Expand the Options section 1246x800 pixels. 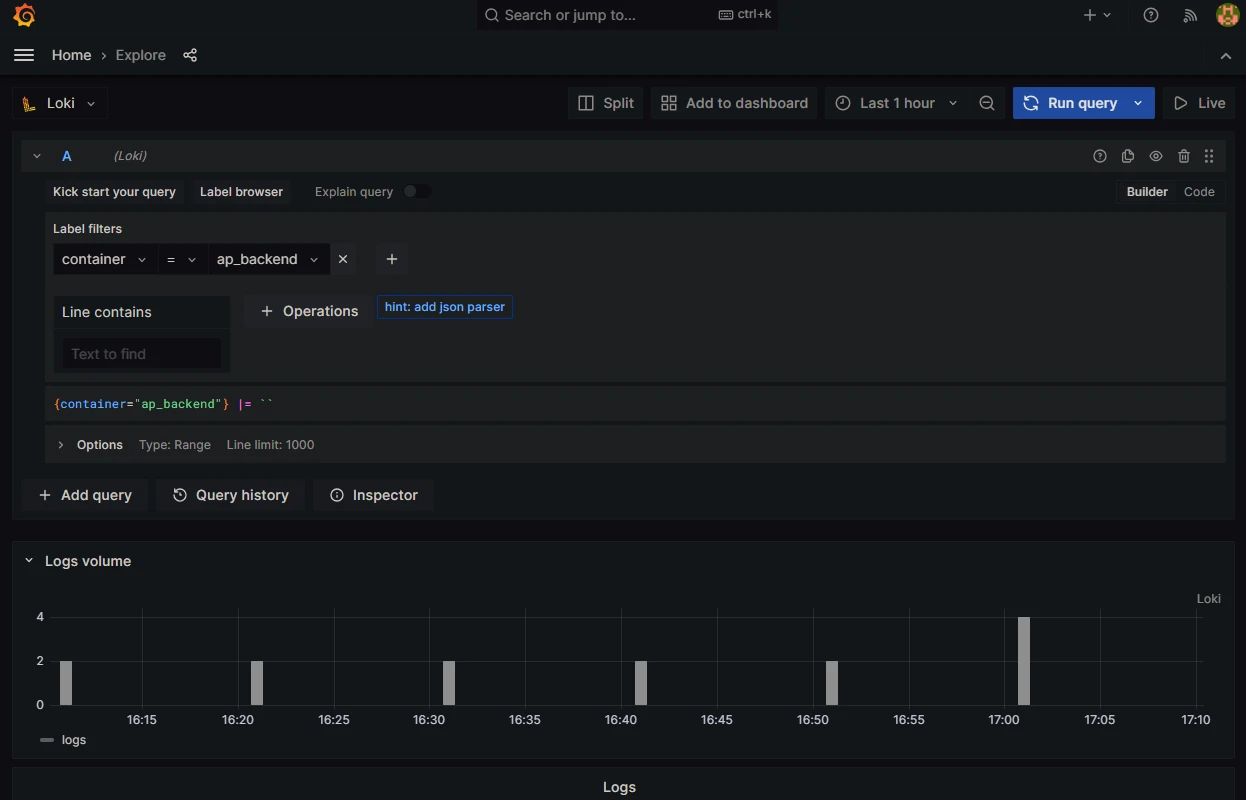tap(99, 444)
